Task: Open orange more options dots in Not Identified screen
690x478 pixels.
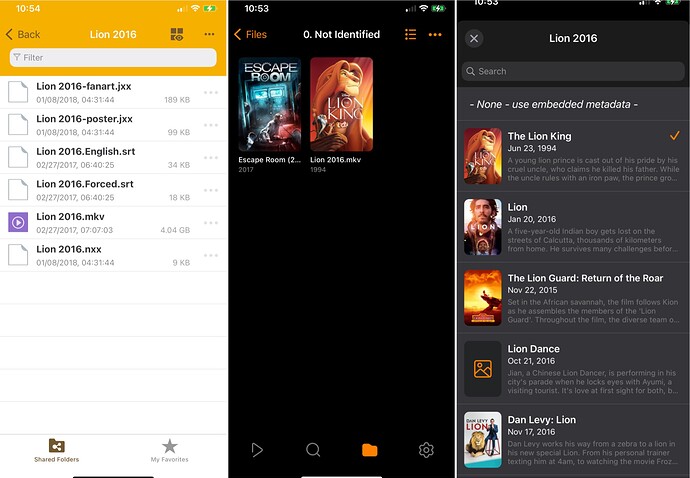Action: coord(435,34)
